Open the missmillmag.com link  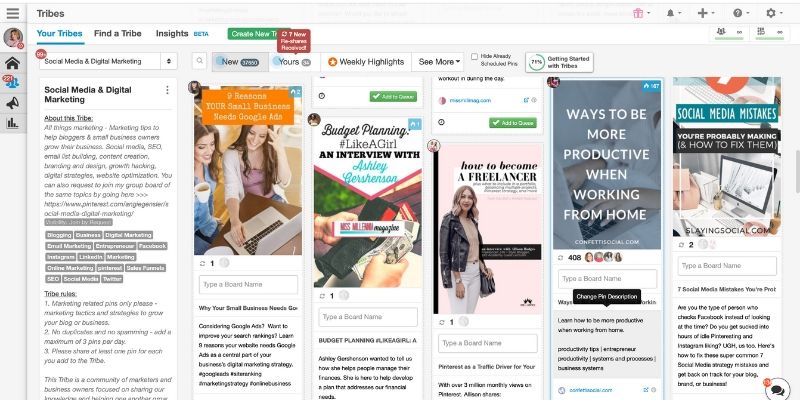[470, 101]
